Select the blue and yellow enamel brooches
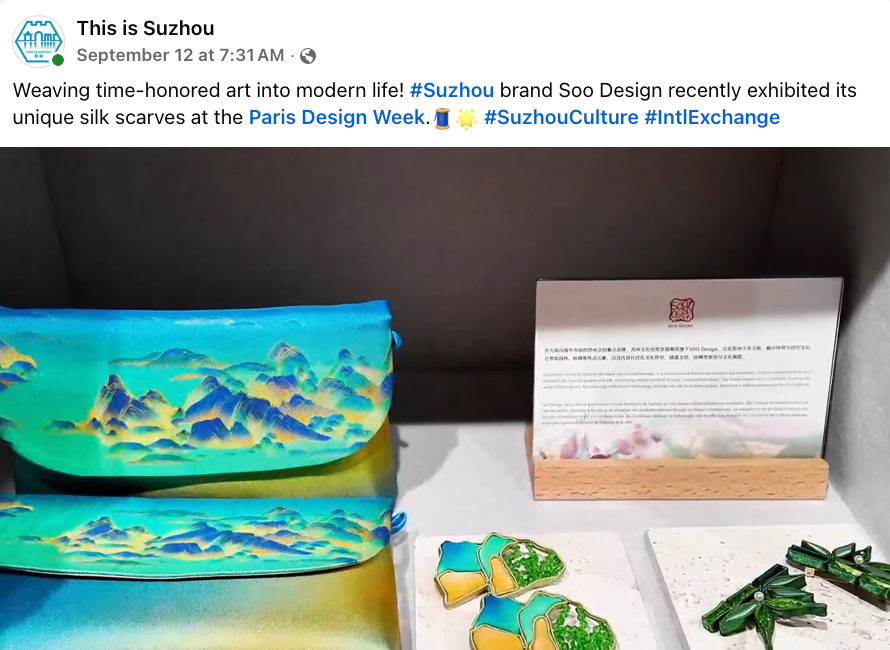The height and width of the screenshot is (650, 890). coord(525,590)
